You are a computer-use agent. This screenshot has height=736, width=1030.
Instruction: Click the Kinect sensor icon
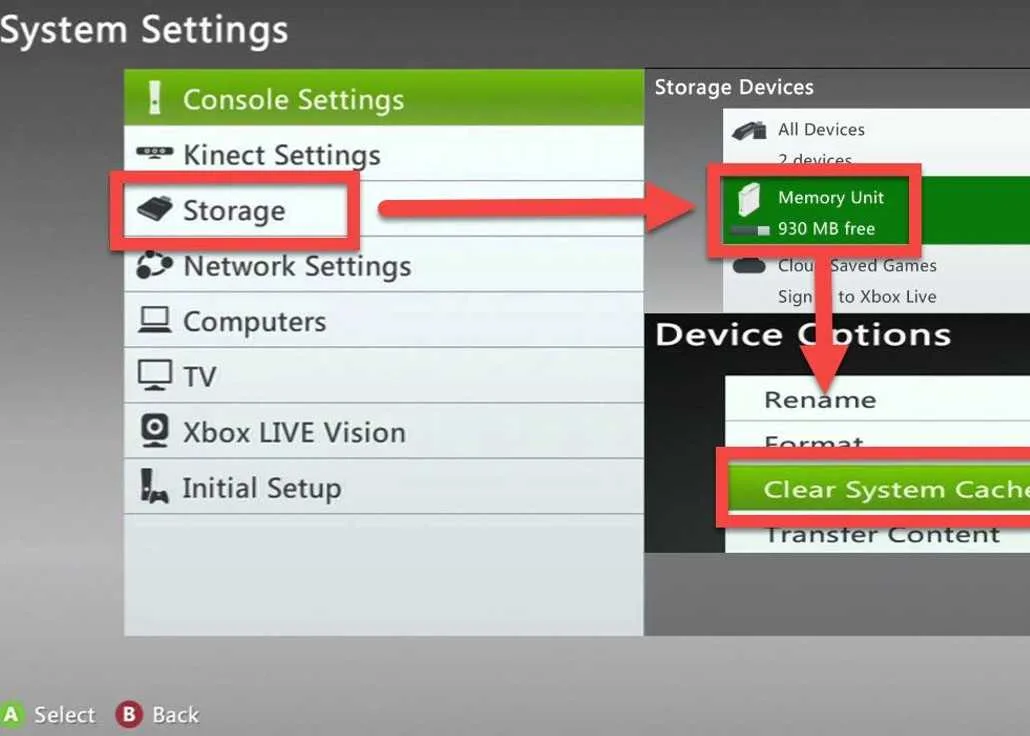click(155, 153)
